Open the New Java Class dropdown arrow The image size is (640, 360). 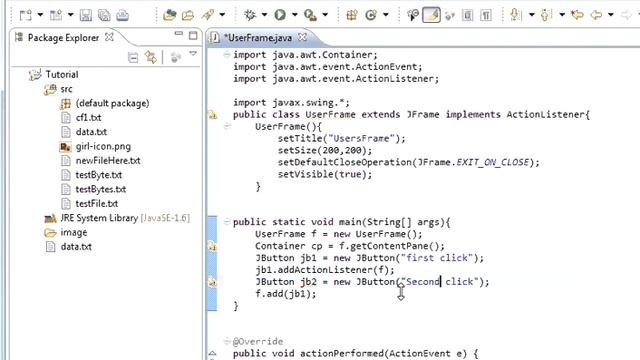[x=386, y=15]
